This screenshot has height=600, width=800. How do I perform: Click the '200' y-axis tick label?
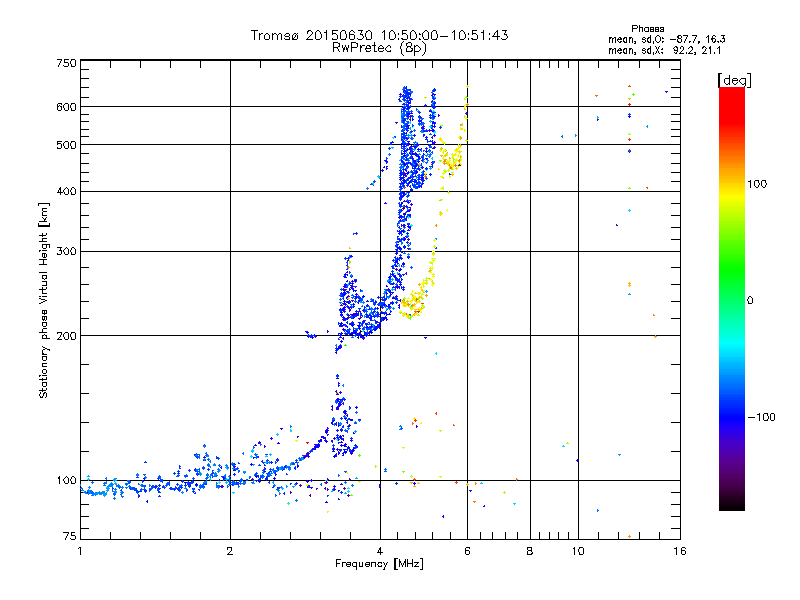tap(66, 336)
